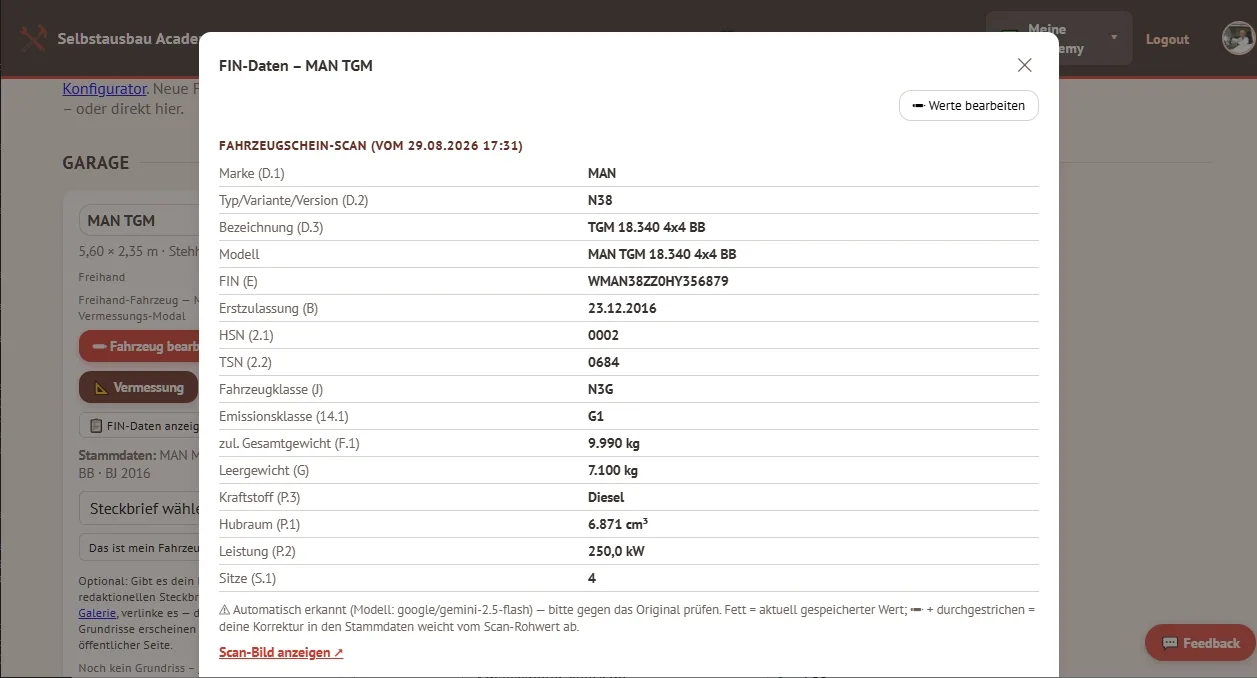Click the HSN value 0002
This screenshot has height=678, width=1257.
click(x=603, y=335)
